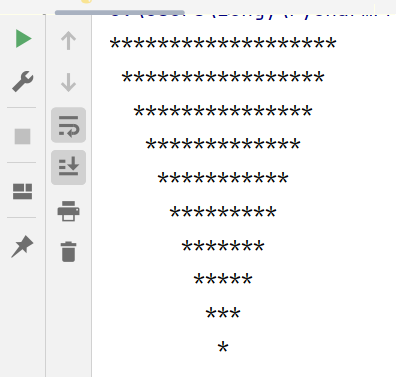Click the green Run/Rerun arrow

23,39
